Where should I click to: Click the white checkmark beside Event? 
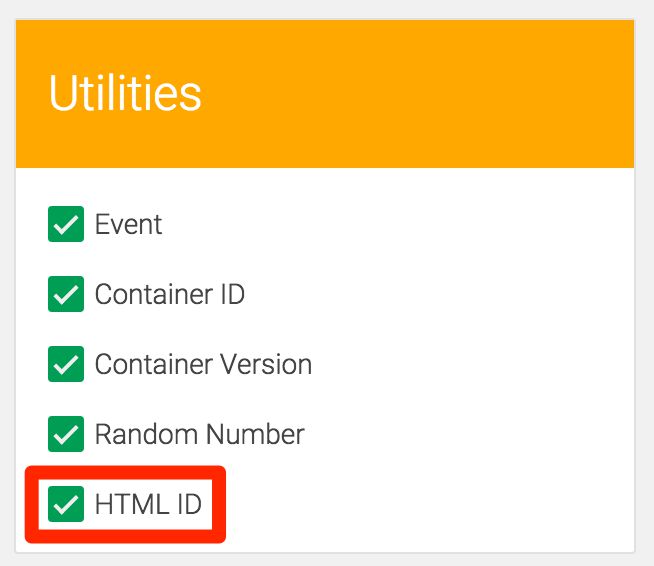click(x=66, y=225)
